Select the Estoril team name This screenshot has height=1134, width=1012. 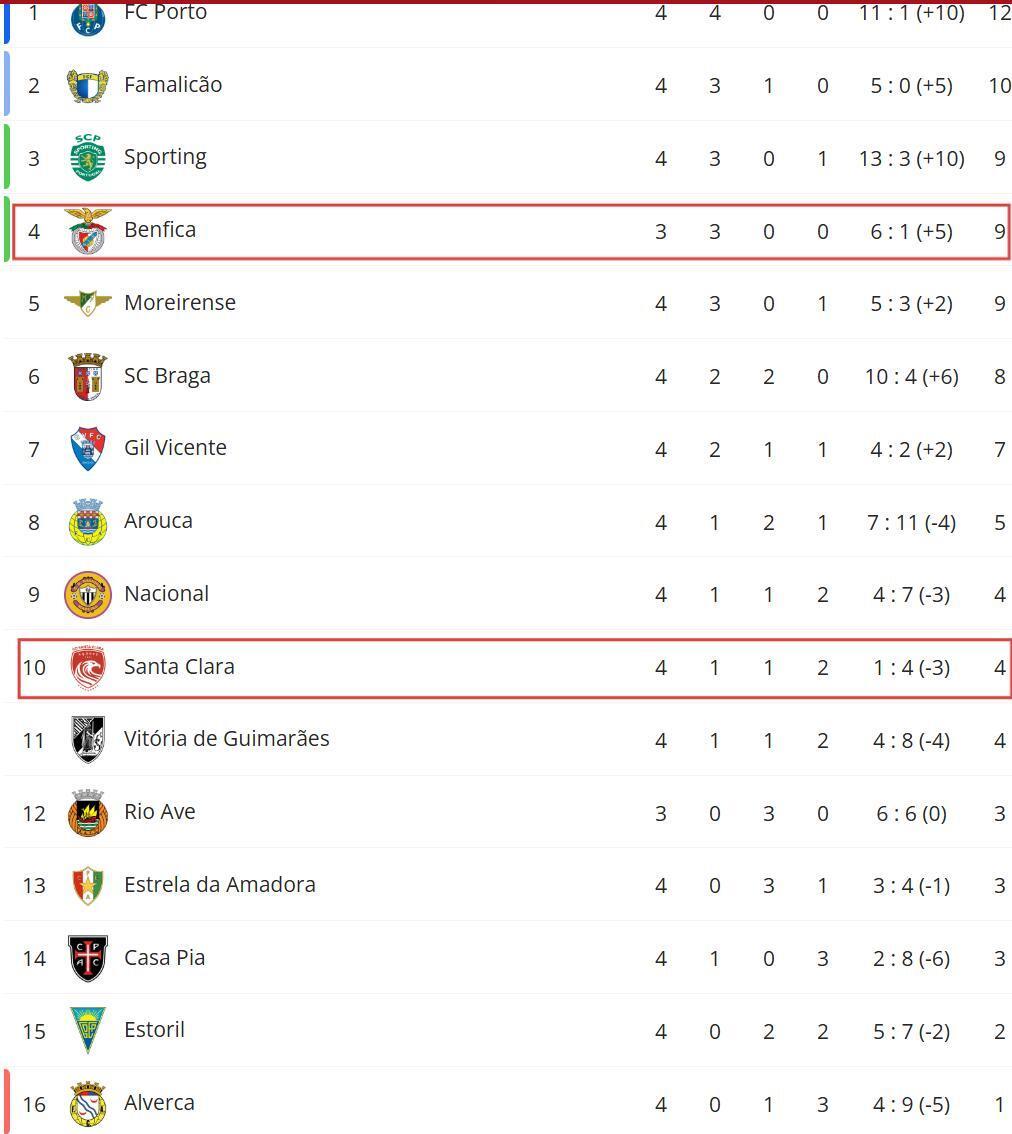(x=154, y=1030)
